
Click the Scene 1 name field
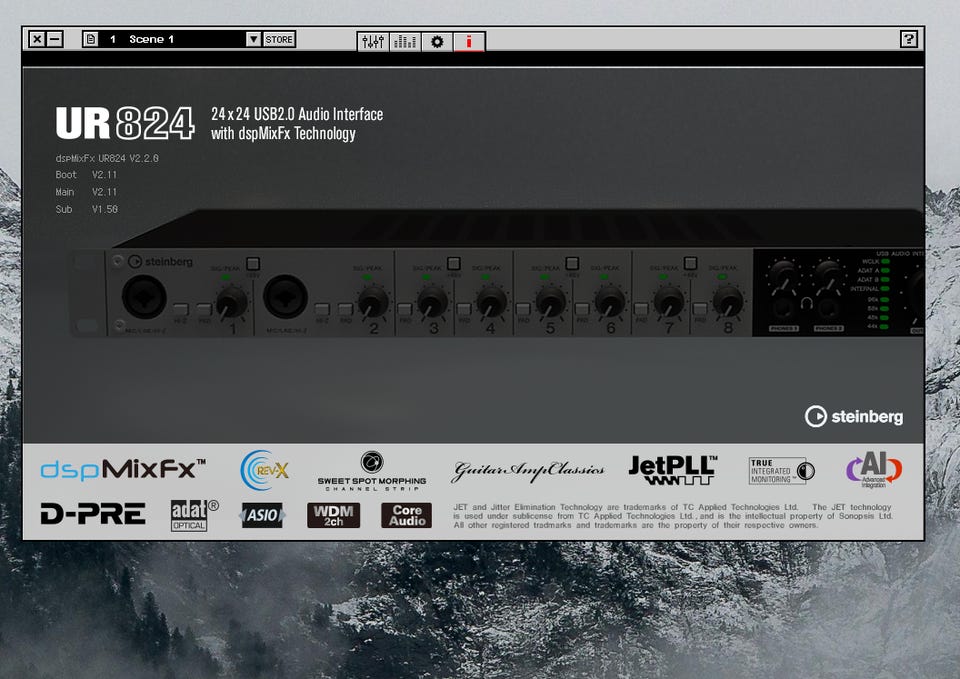click(x=172, y=39)
